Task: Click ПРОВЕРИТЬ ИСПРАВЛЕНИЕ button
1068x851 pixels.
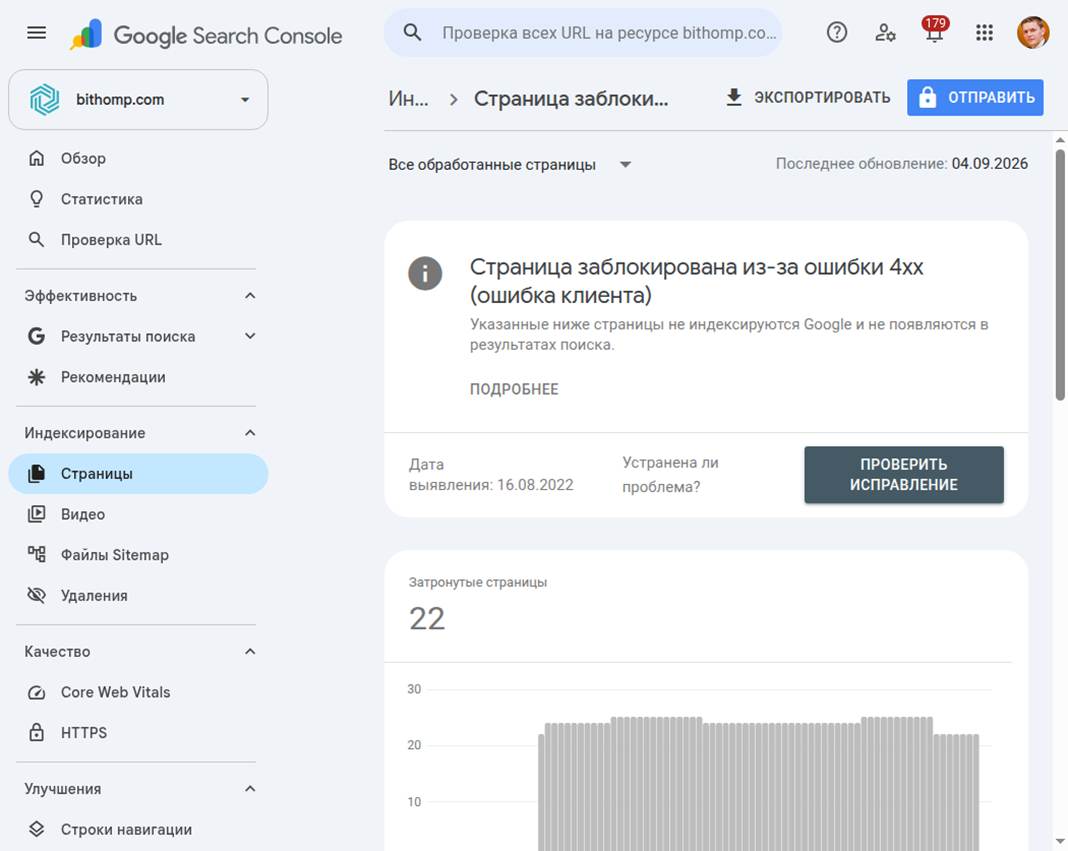Action: [904, 475]
